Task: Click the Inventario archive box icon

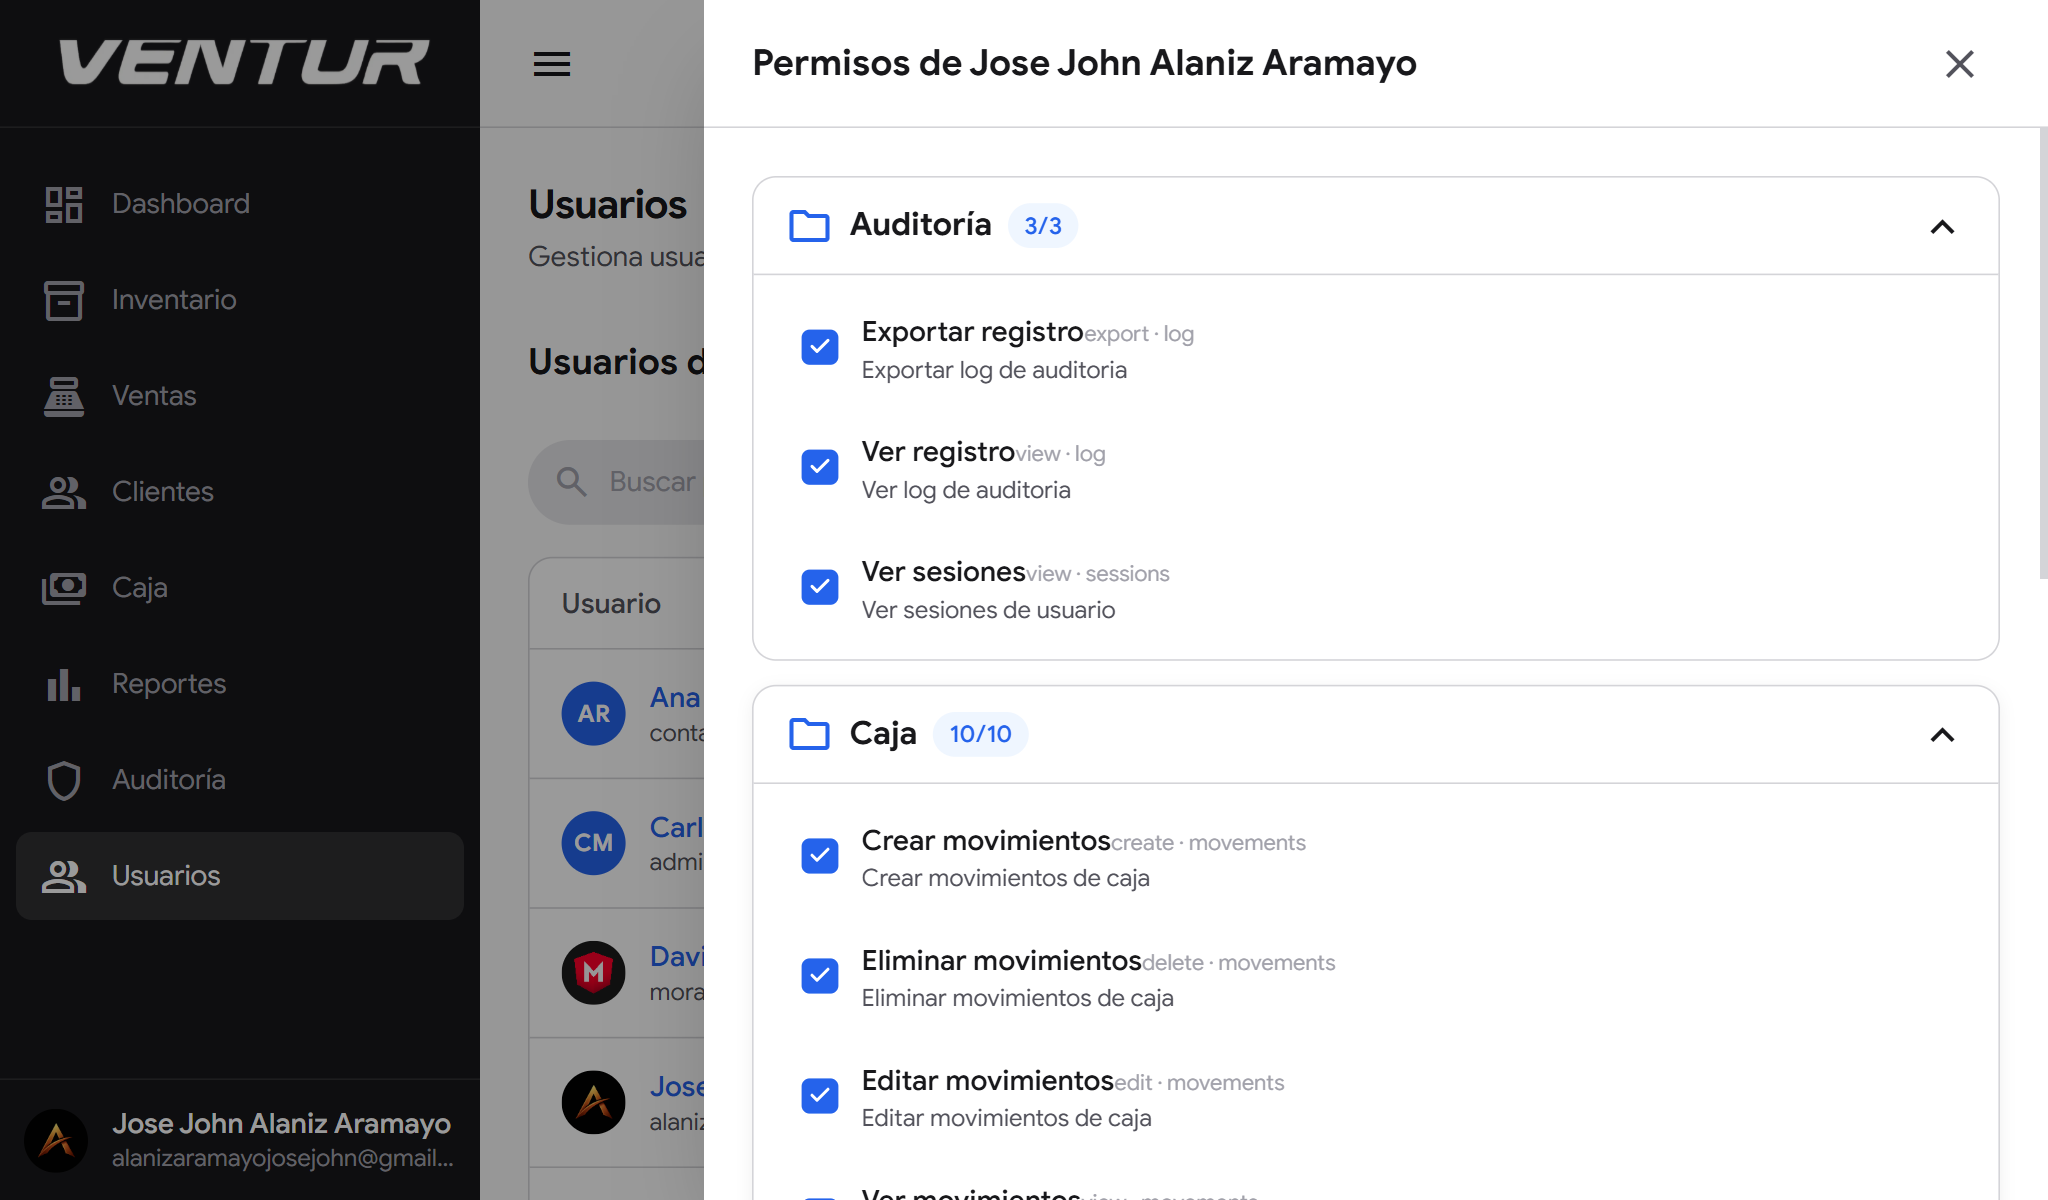Action: pos(64,300)
